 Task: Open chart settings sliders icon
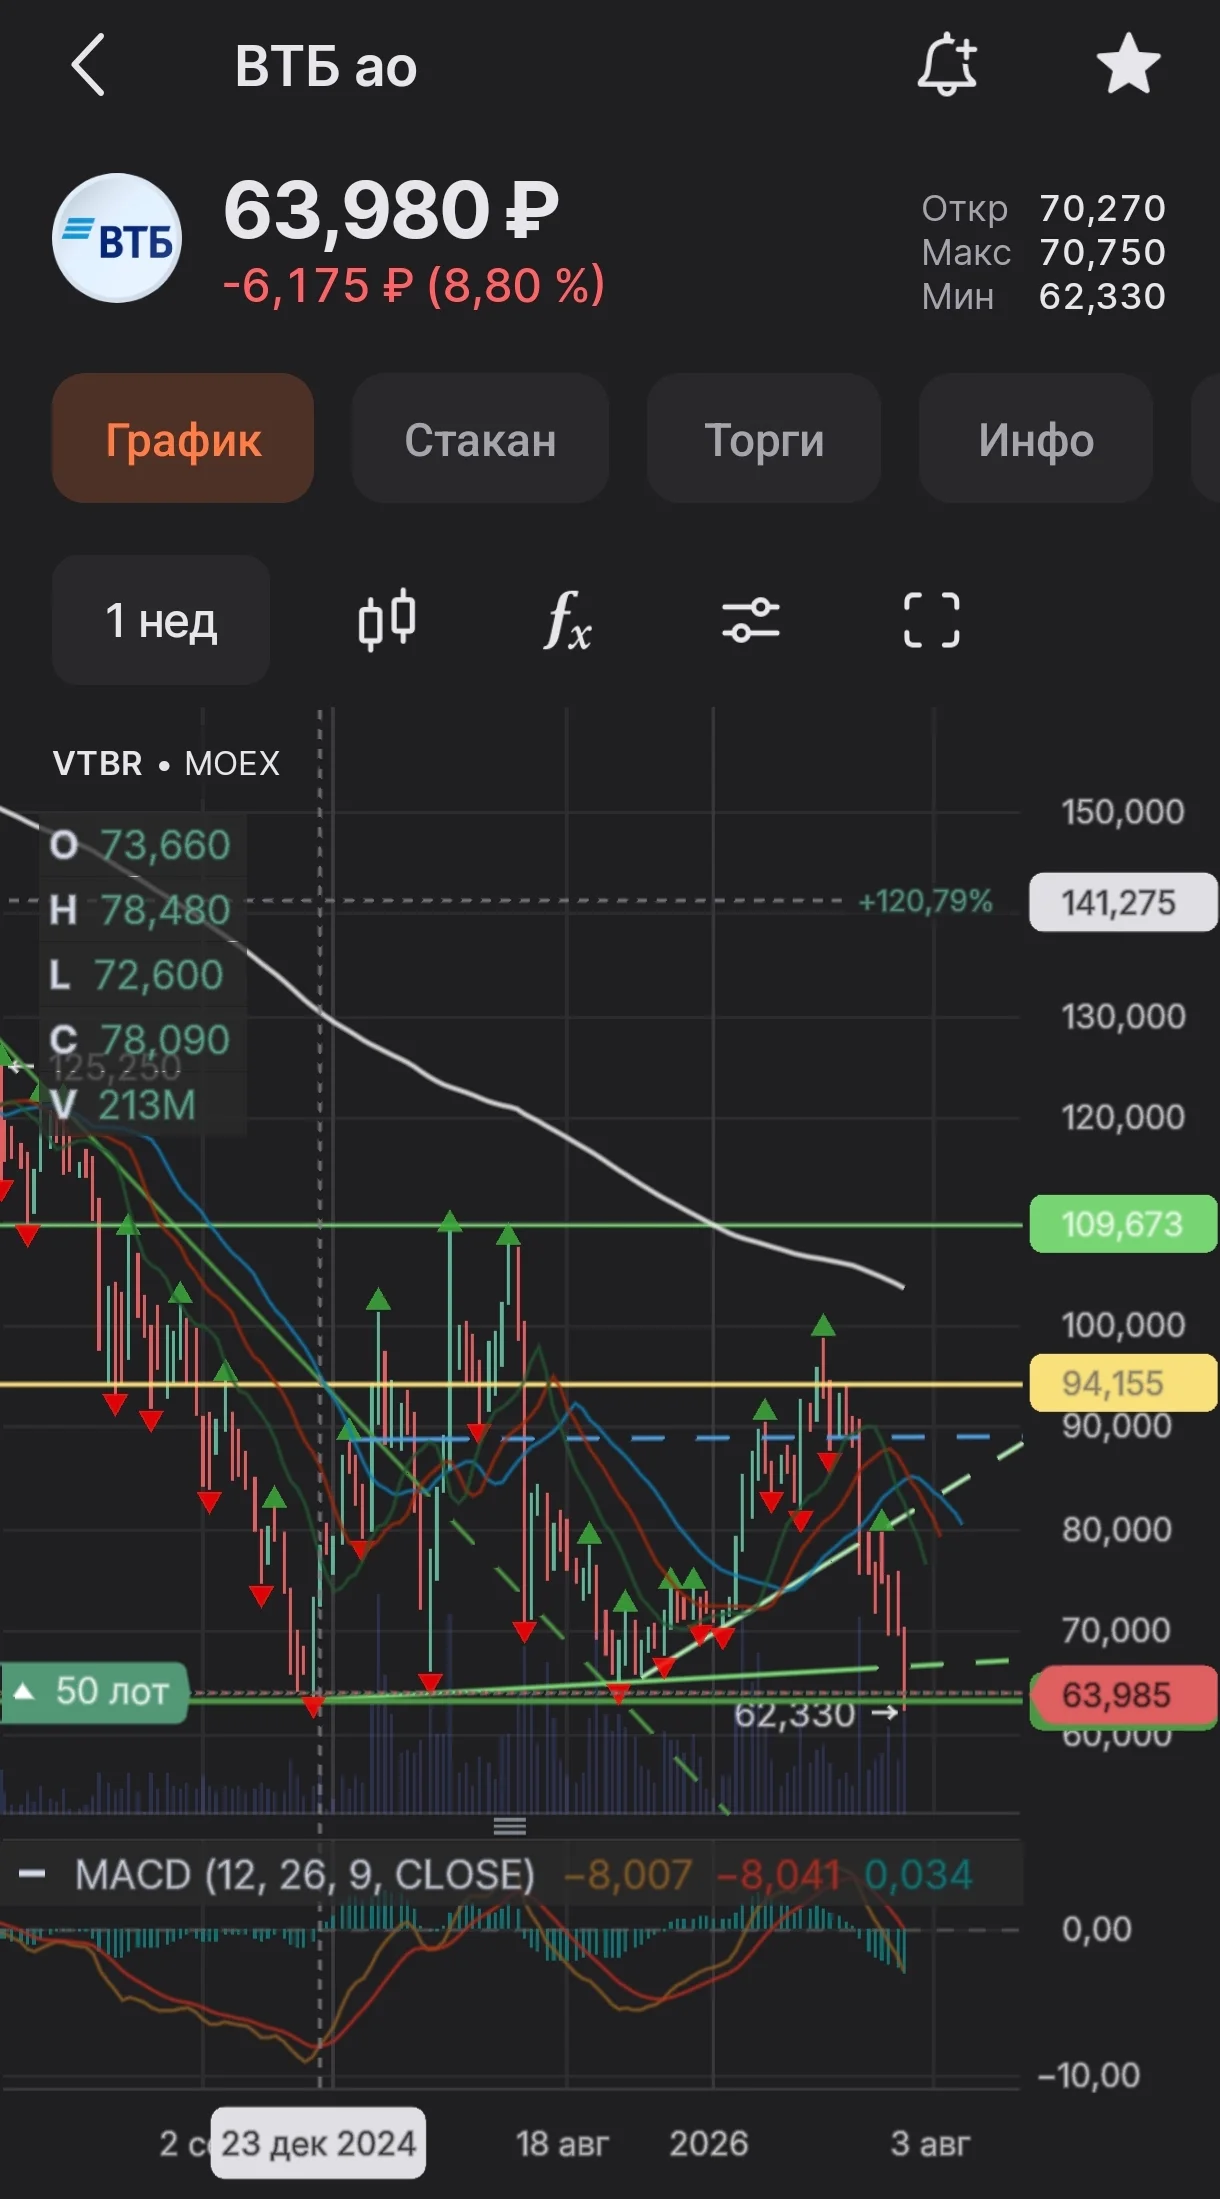pos(750,620)
